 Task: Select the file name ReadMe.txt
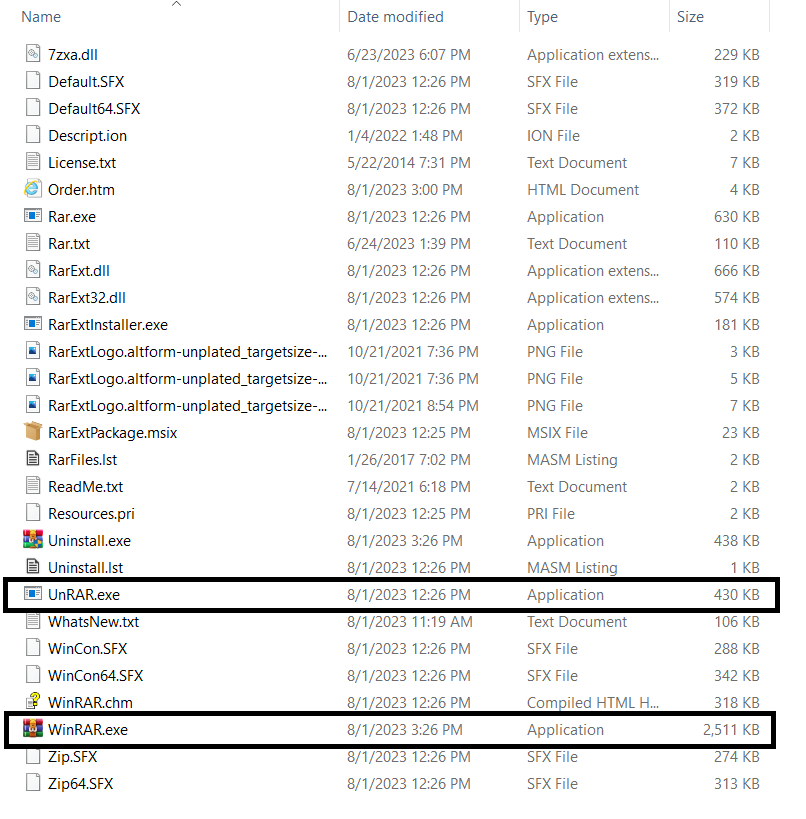[x=85, y=487]
